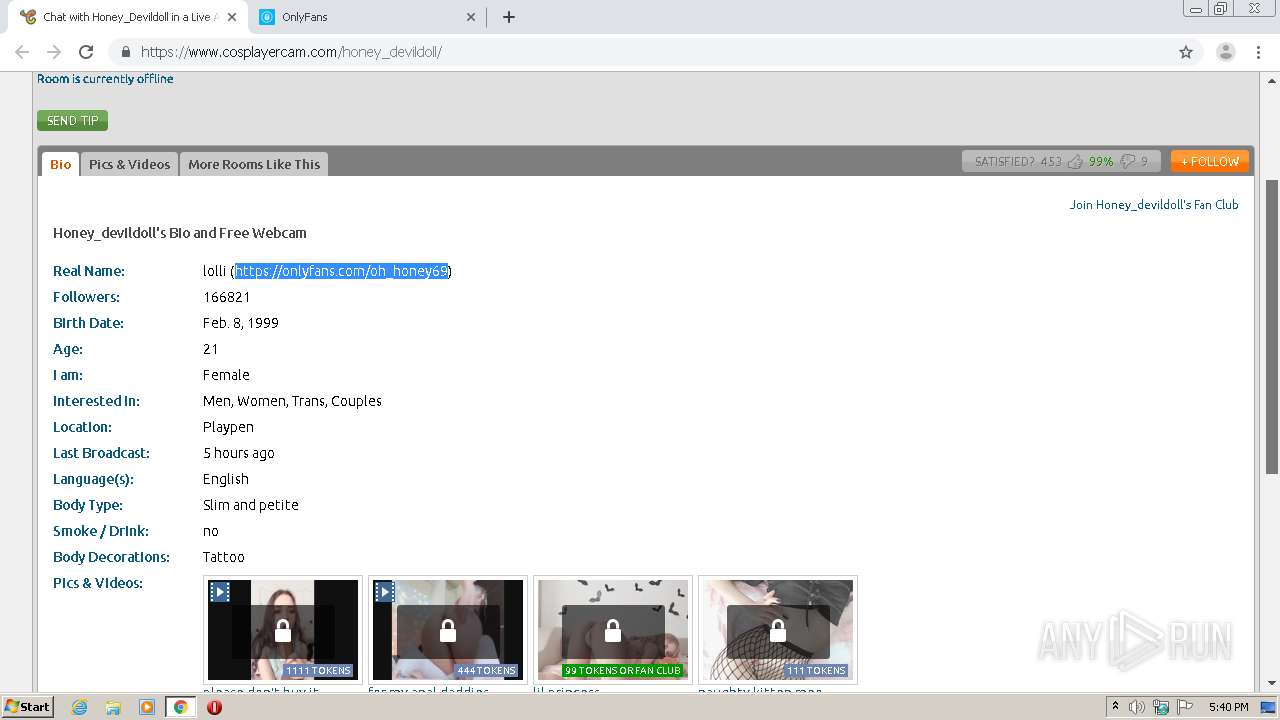Open the Chrome profile avatar menu
The image size is (1280, 720).
[1225, 52]
